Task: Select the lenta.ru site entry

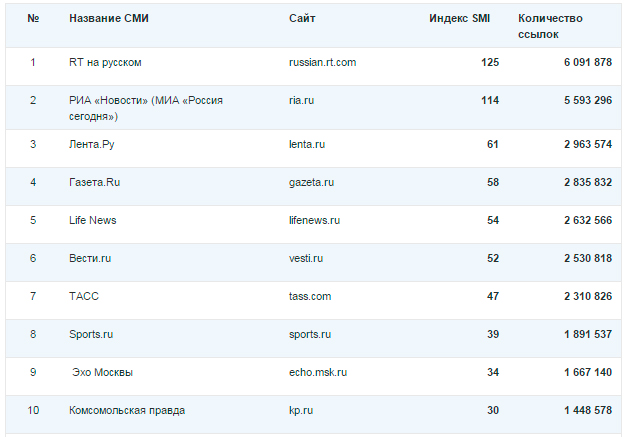Action: [x=307, y=144]
